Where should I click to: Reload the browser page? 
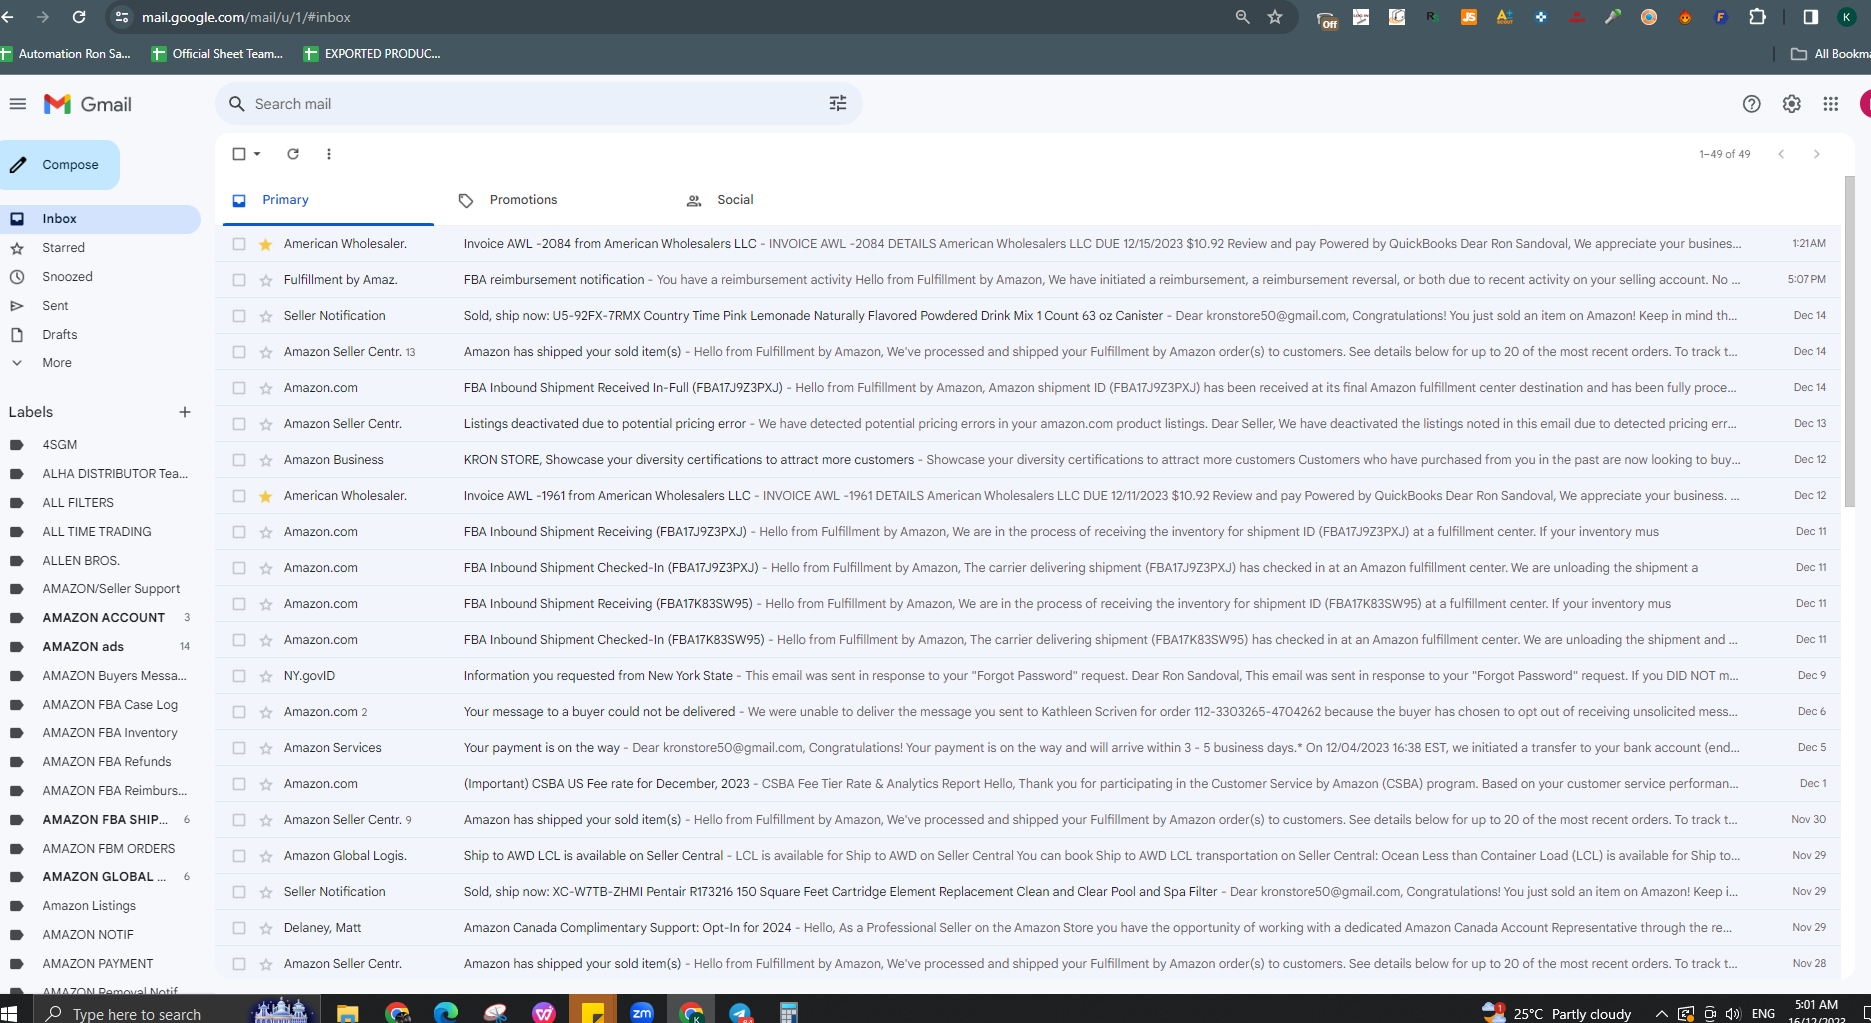[x=79, y=17]
